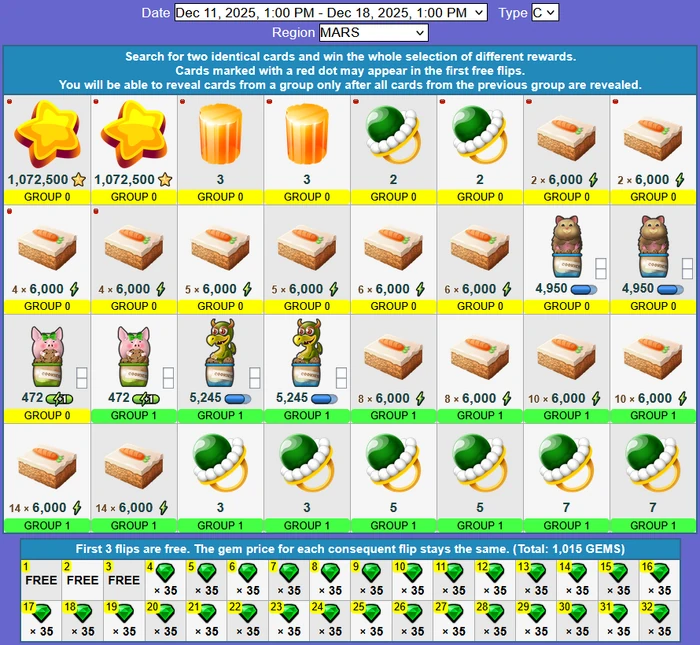Select pig cookie jar in GROUP 0
The width and height of the screenshot is (700, 645).
tap(47, 356)
